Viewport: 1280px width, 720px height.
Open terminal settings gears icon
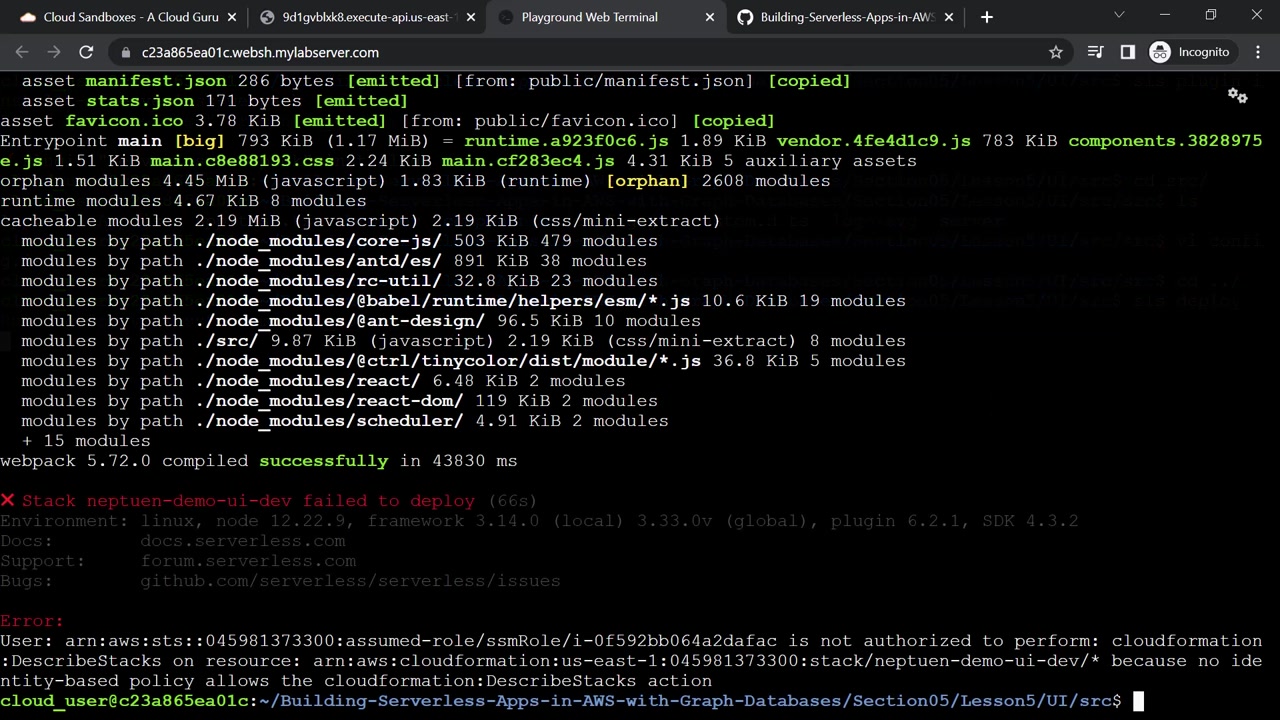tap(1237, 96)
